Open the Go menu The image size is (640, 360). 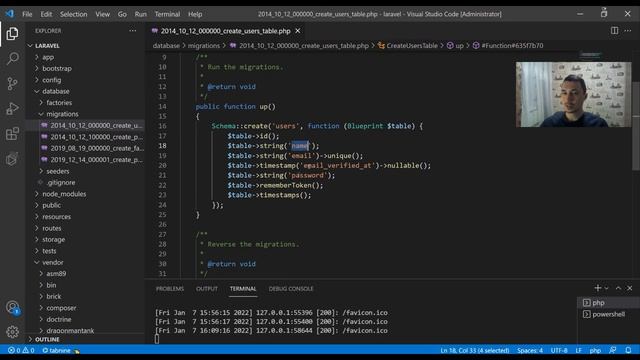coord(122,14)
